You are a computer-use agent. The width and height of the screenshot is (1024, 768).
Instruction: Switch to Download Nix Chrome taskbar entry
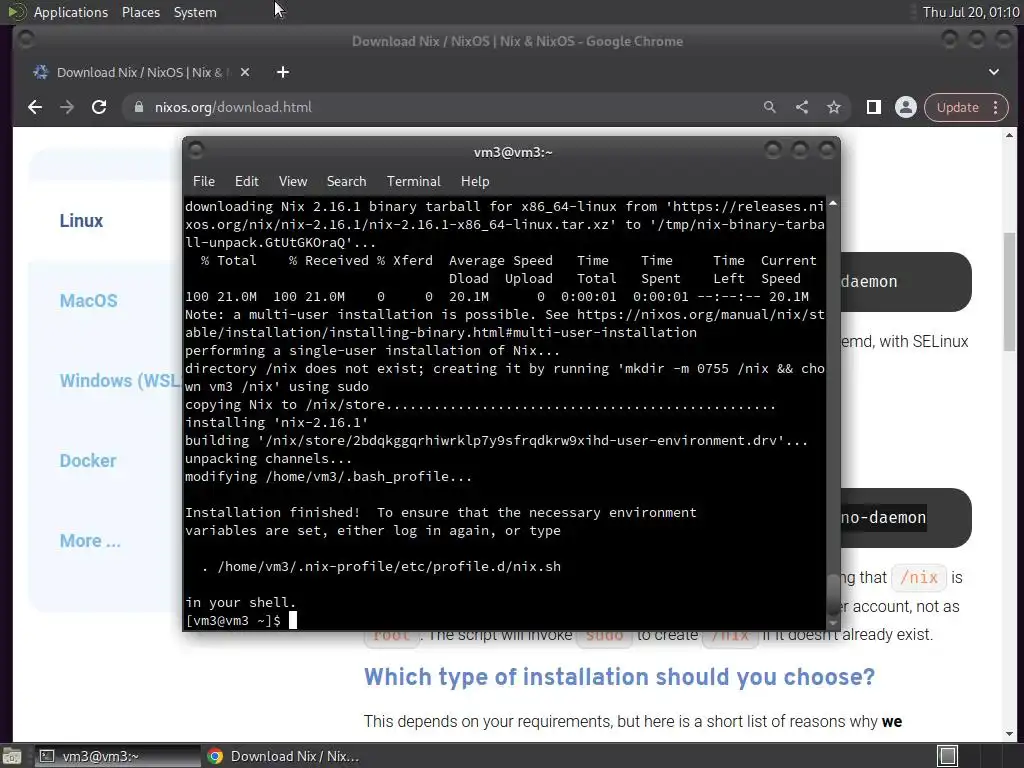click(284, 756)
